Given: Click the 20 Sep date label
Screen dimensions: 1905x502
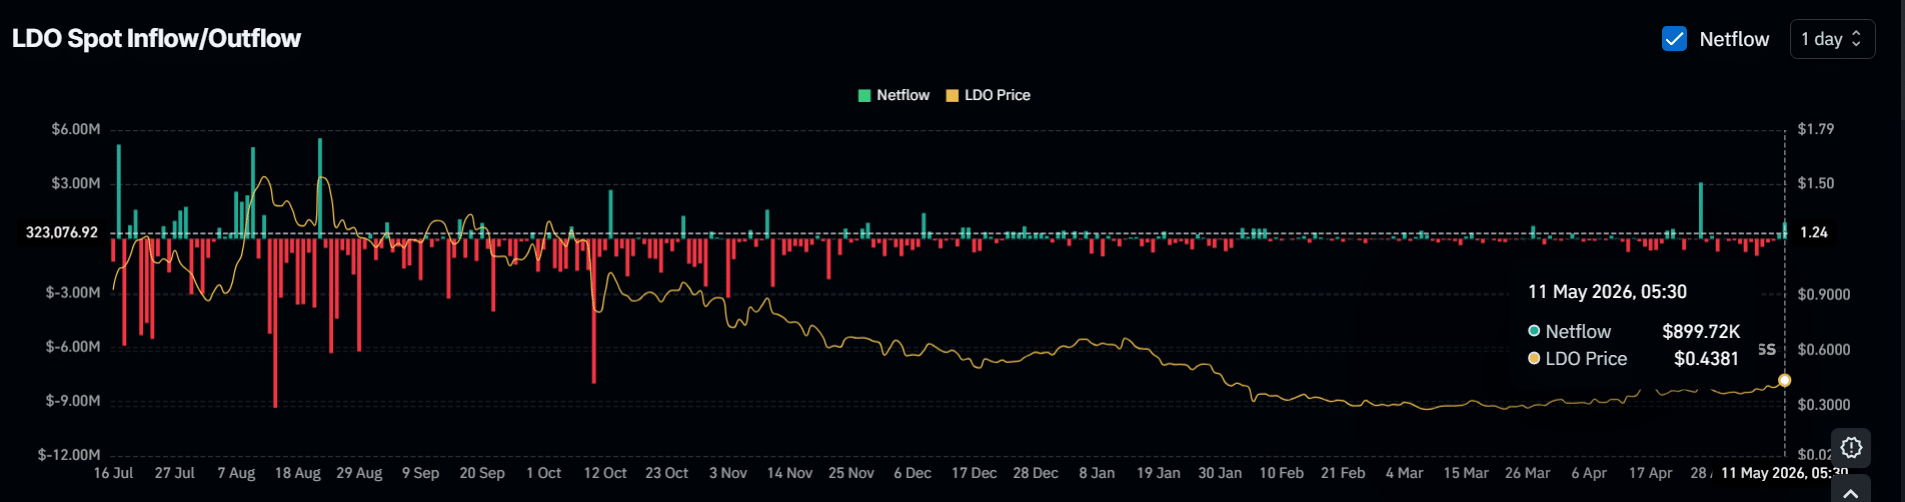Looking at the screenshot, I should tap(482, 473).
